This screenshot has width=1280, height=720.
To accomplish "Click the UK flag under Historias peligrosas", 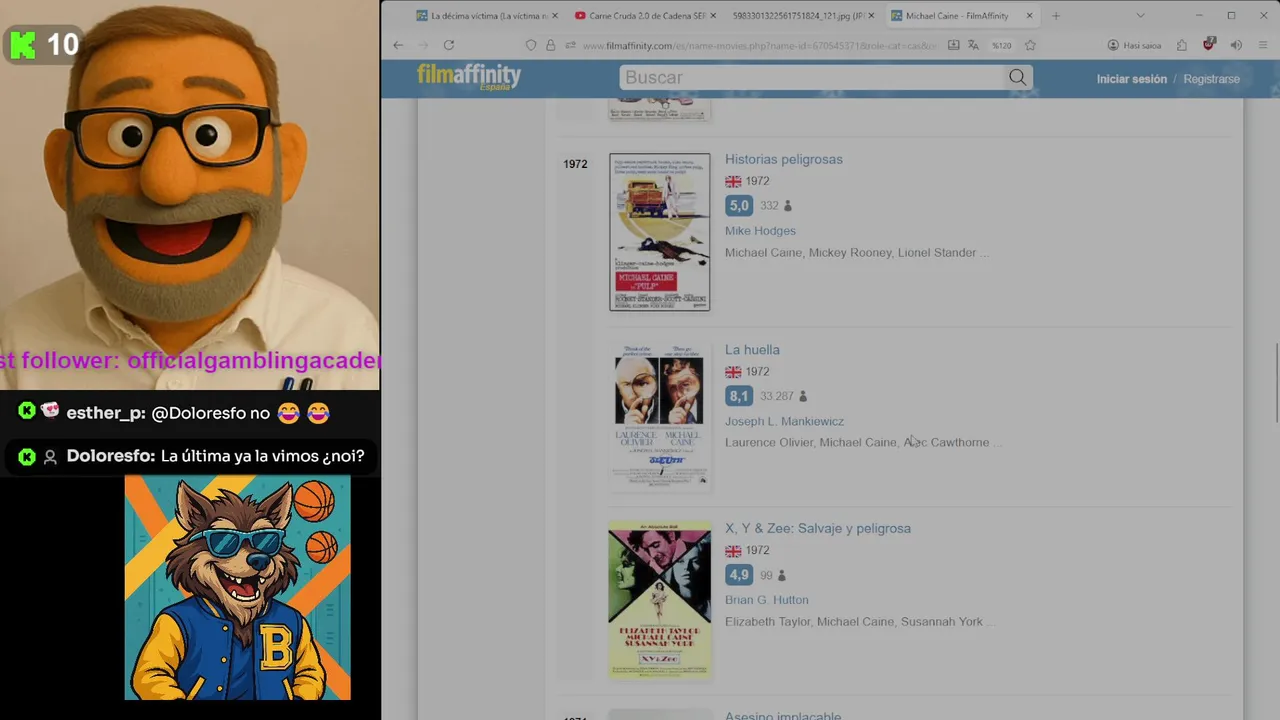I will pos(733,181).
